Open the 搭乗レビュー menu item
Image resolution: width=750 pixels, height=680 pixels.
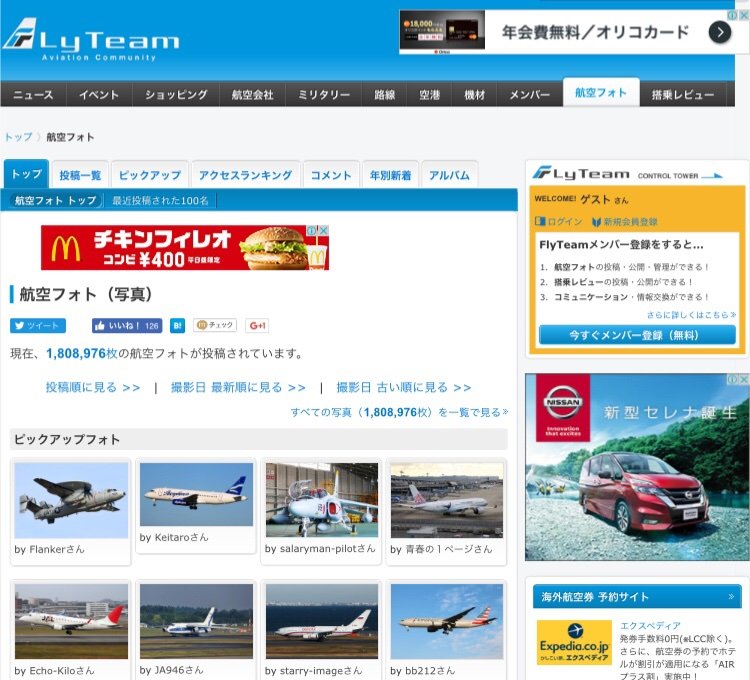(x=683, y=94)
